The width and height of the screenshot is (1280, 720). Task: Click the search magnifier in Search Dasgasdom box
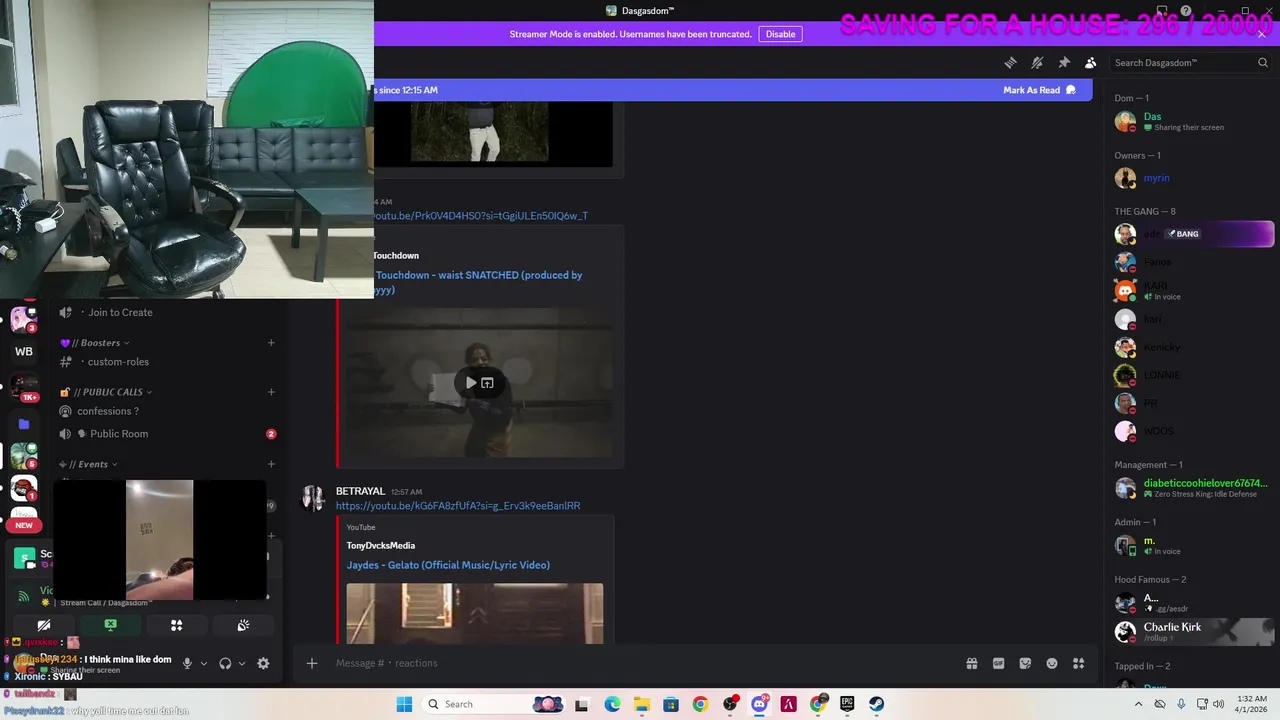pyautogui.click(x=1263, y=62)
